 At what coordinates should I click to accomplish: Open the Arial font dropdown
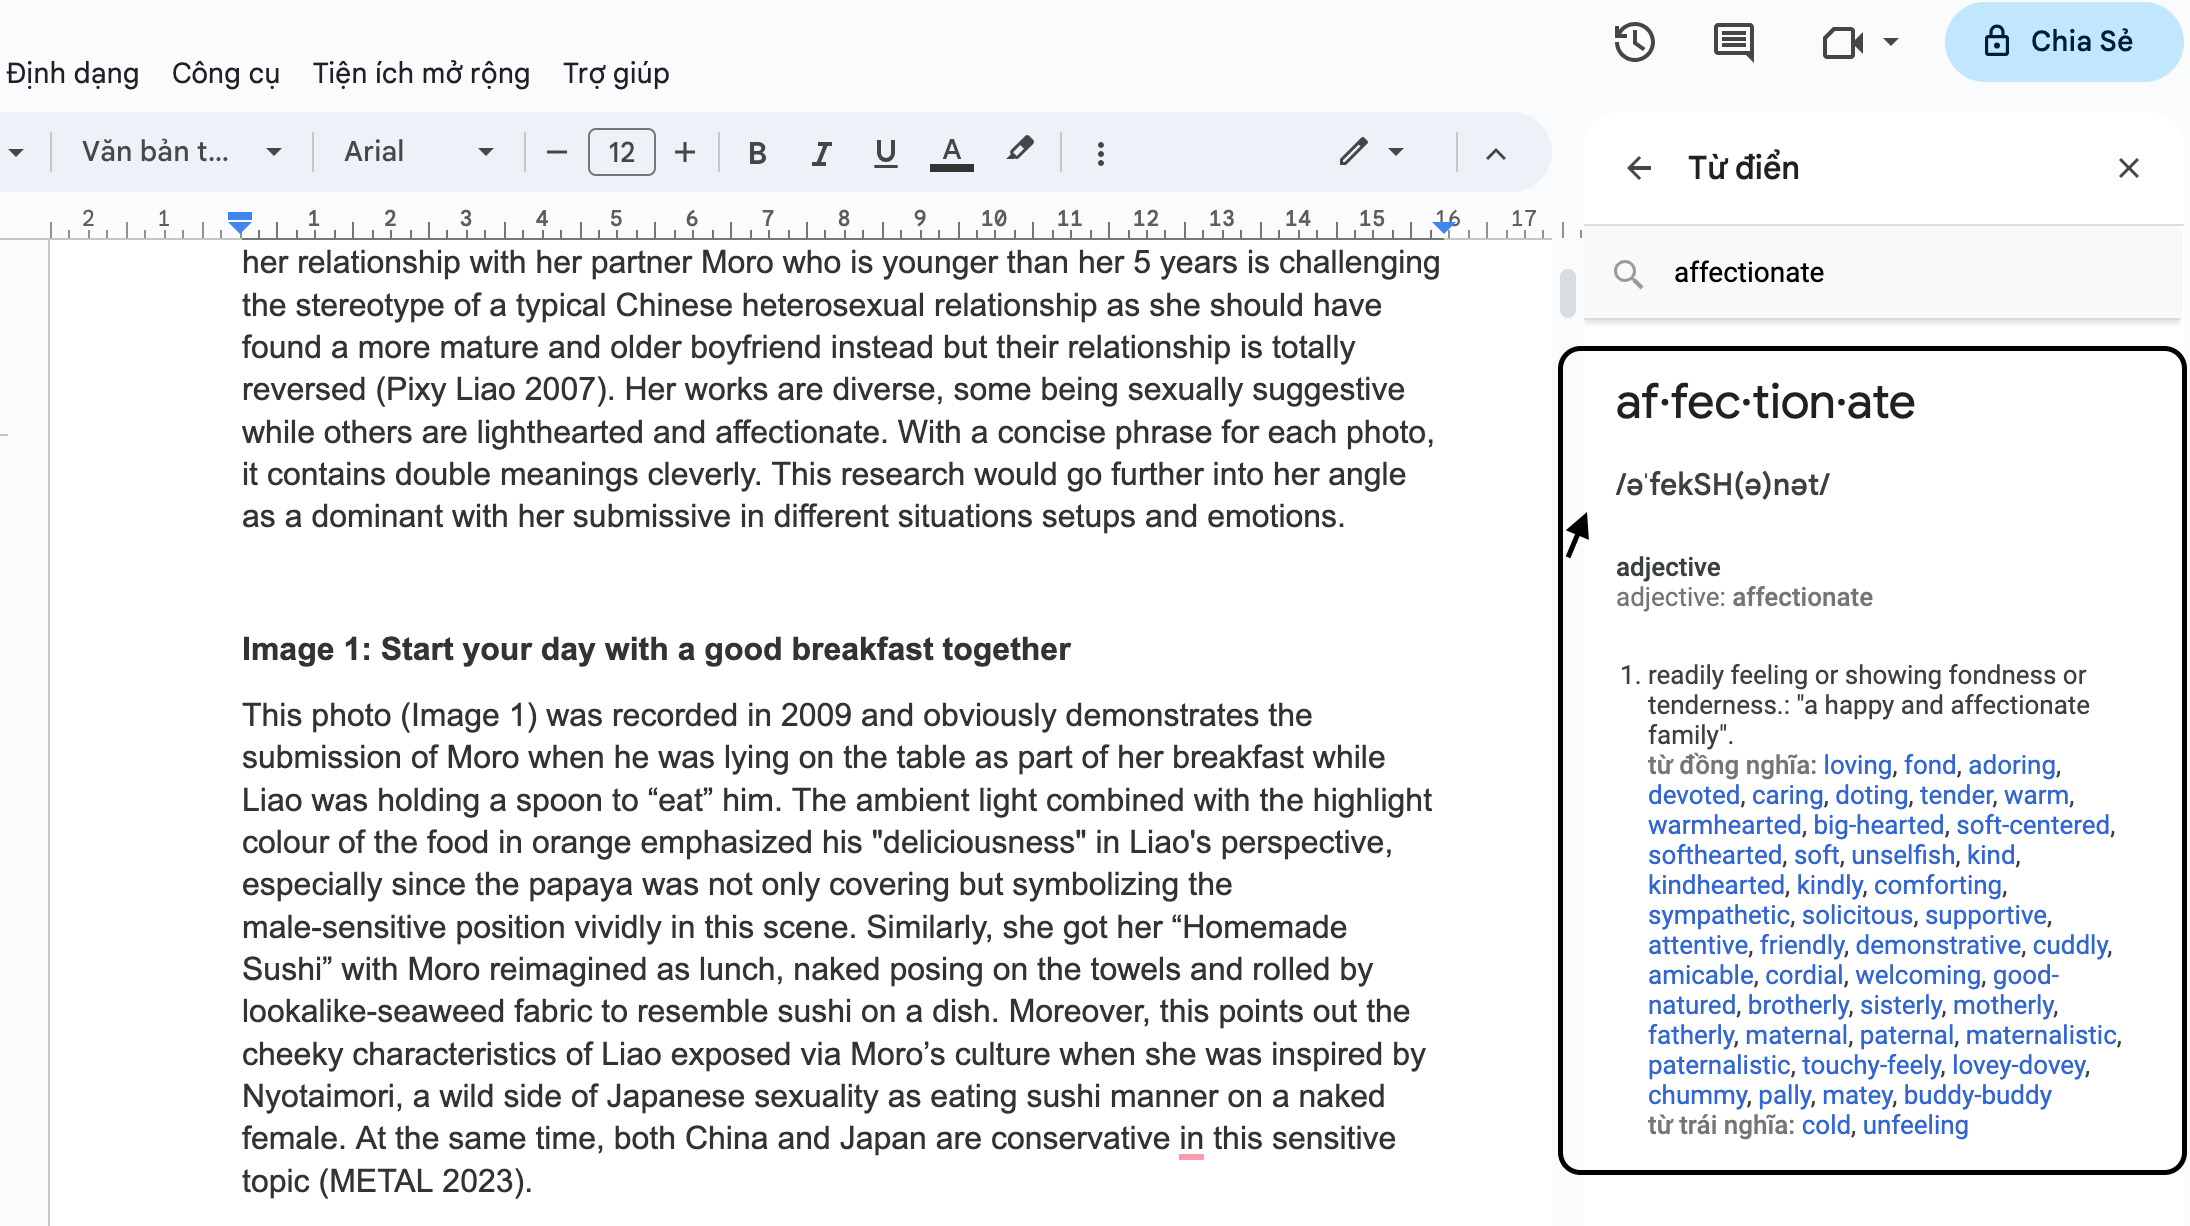tap(418, 152)
